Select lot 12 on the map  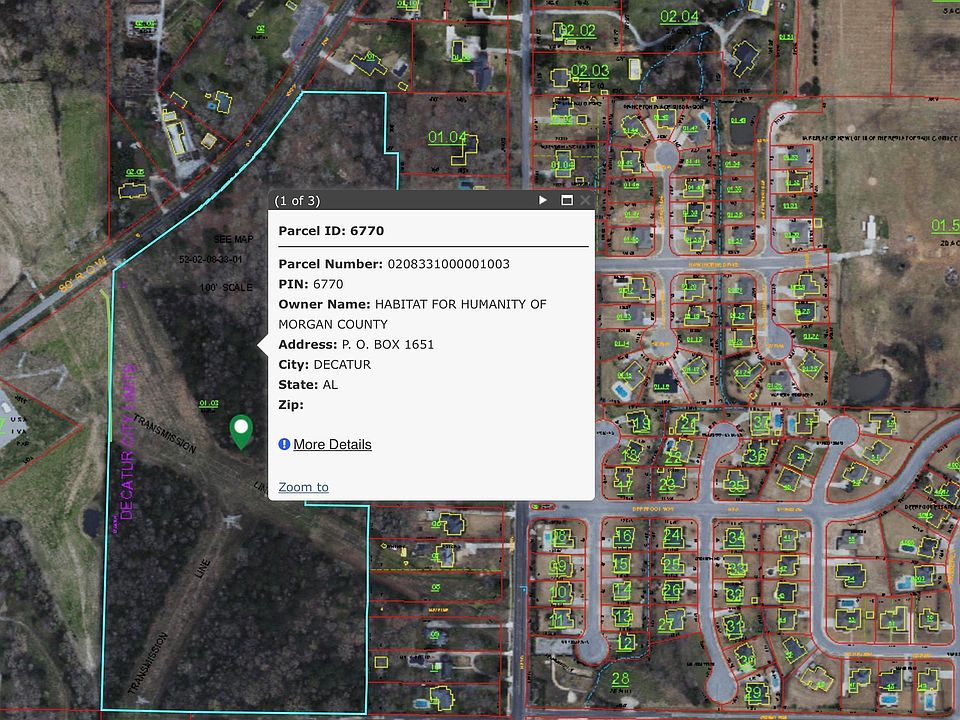(626, 642)
